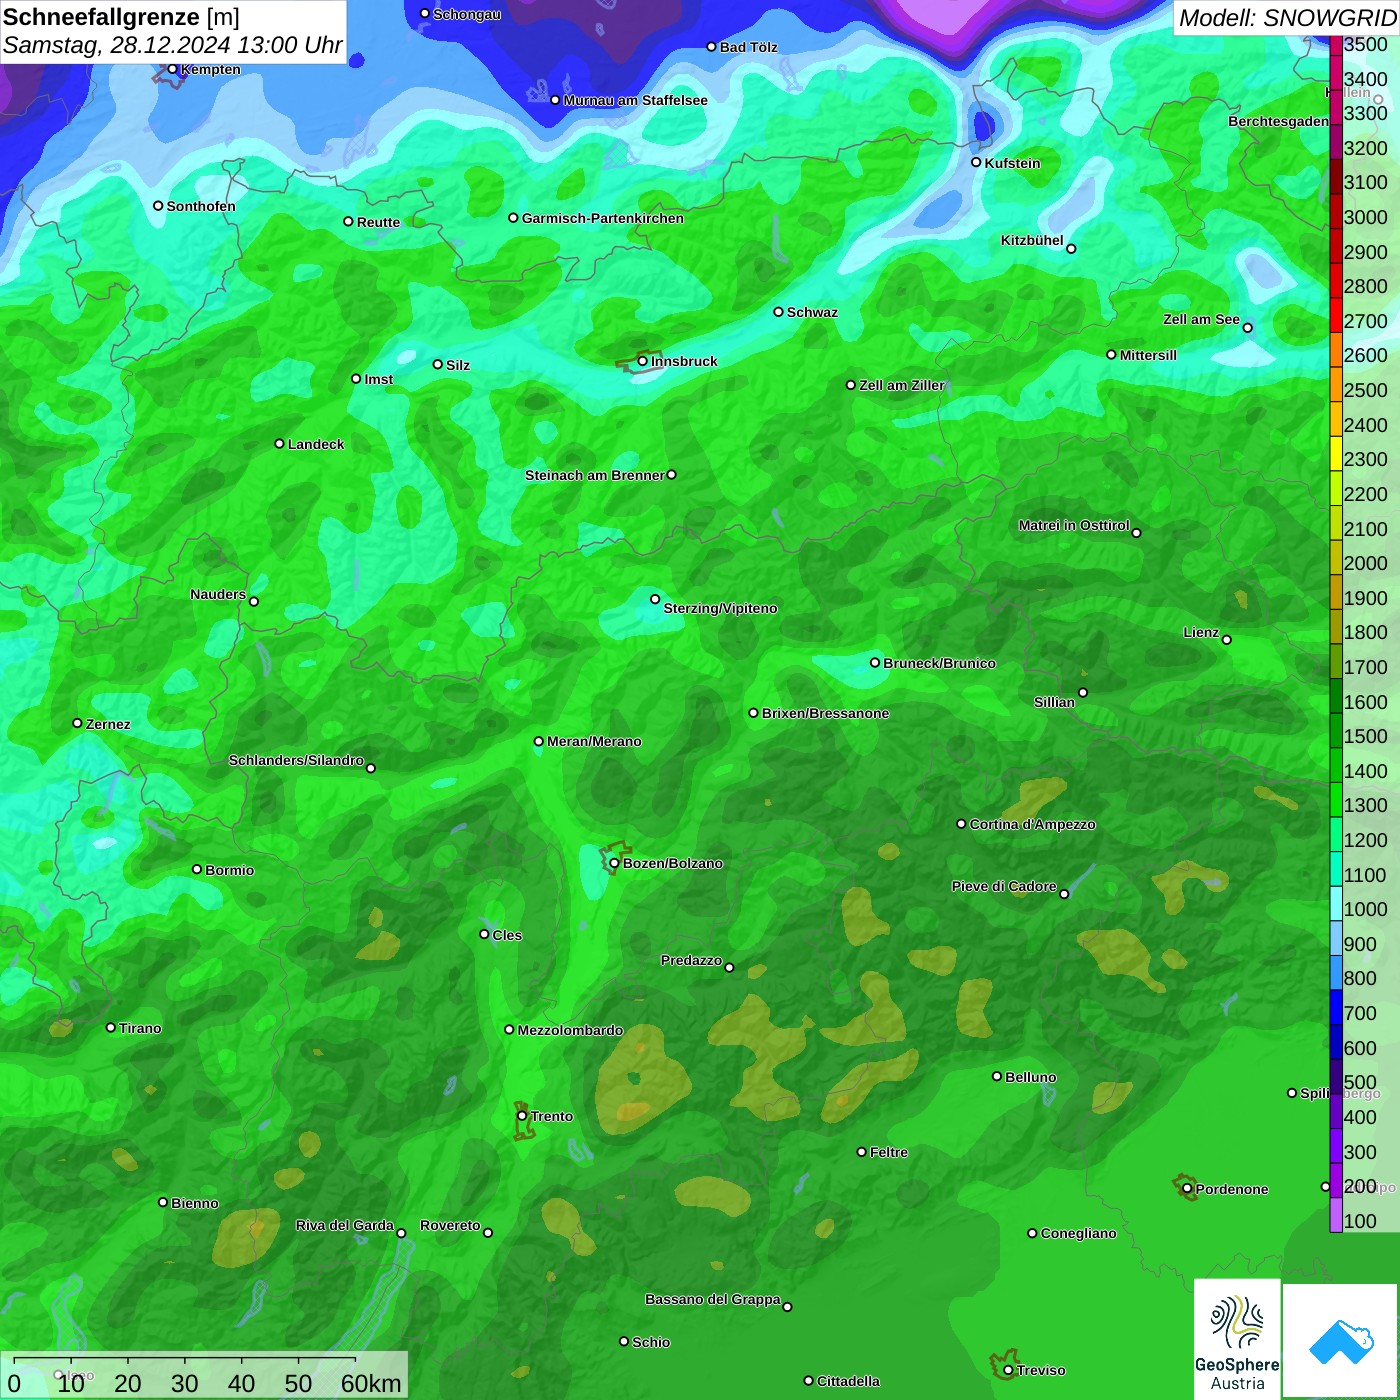
Task: Click the 'Schneefallgrenze [m]' title
Action: pos(121,17)
